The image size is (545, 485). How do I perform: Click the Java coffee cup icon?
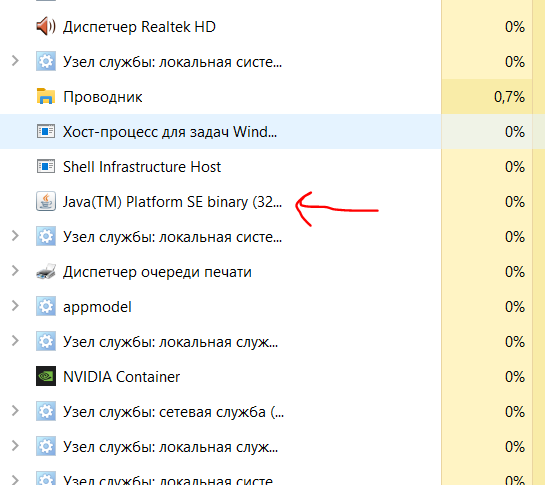[46, 201]
